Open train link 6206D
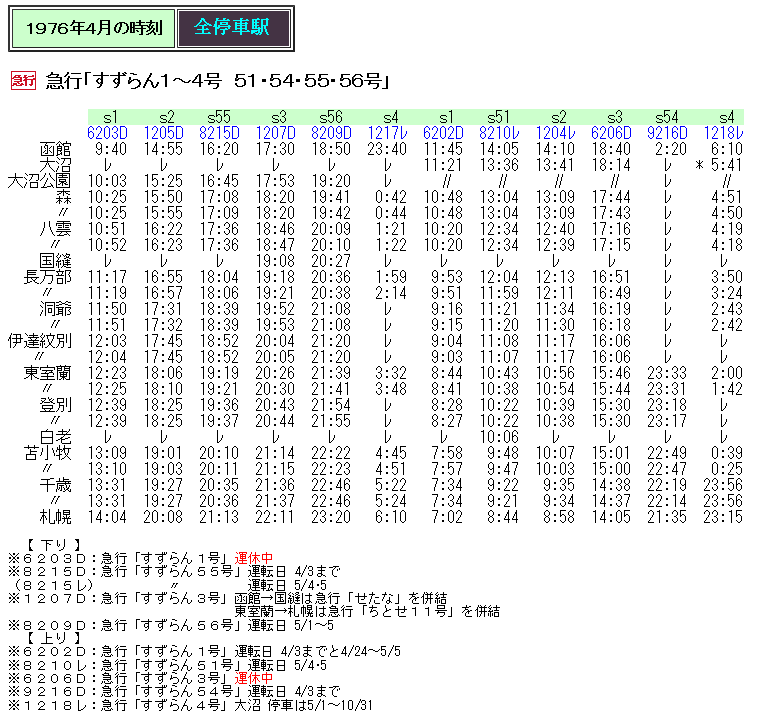This screenshot has width=765, height=718. tap(611, 133)
